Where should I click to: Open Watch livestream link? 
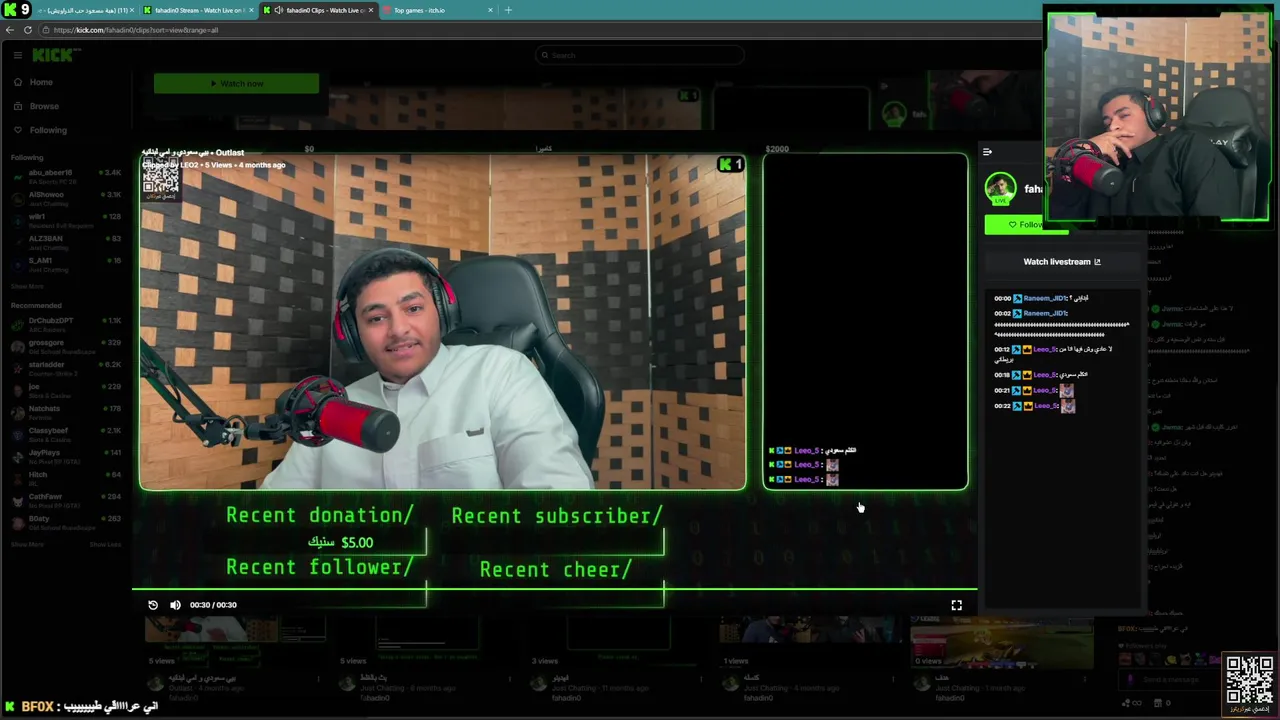(x=1061, y=262)
